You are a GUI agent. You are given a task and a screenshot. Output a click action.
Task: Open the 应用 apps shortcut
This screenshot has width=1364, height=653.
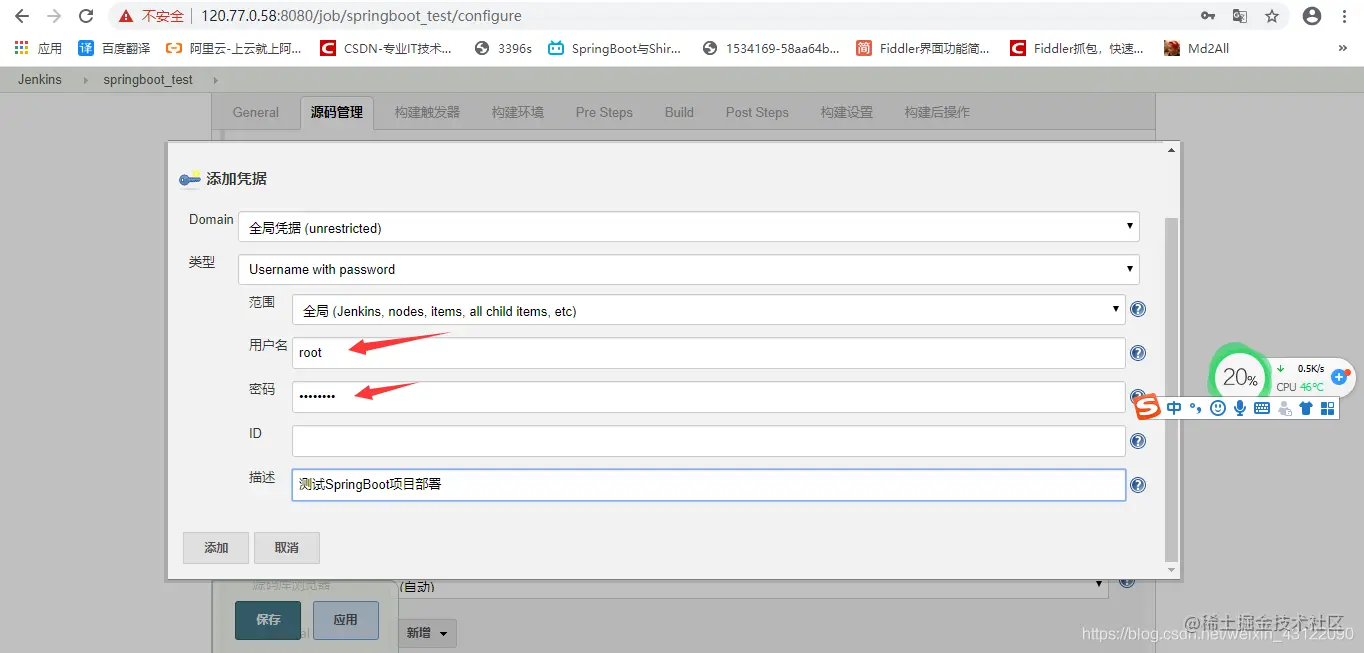pyautogui.click(x=38, y=48)
